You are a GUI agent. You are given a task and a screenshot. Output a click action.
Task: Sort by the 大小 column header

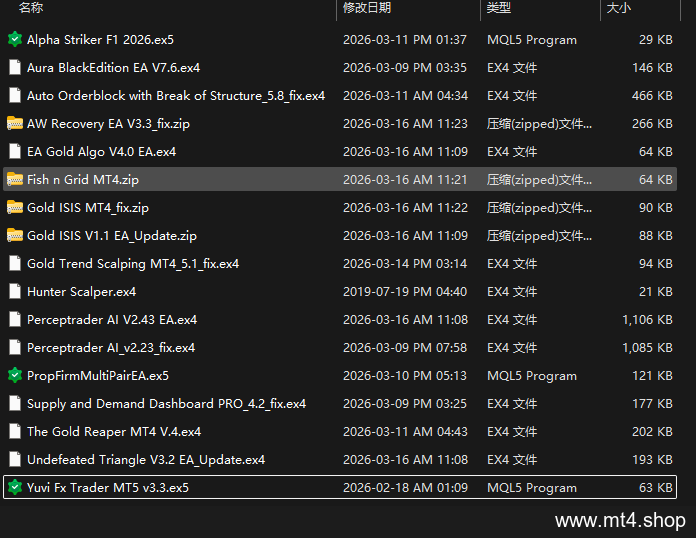click(618, 8)
